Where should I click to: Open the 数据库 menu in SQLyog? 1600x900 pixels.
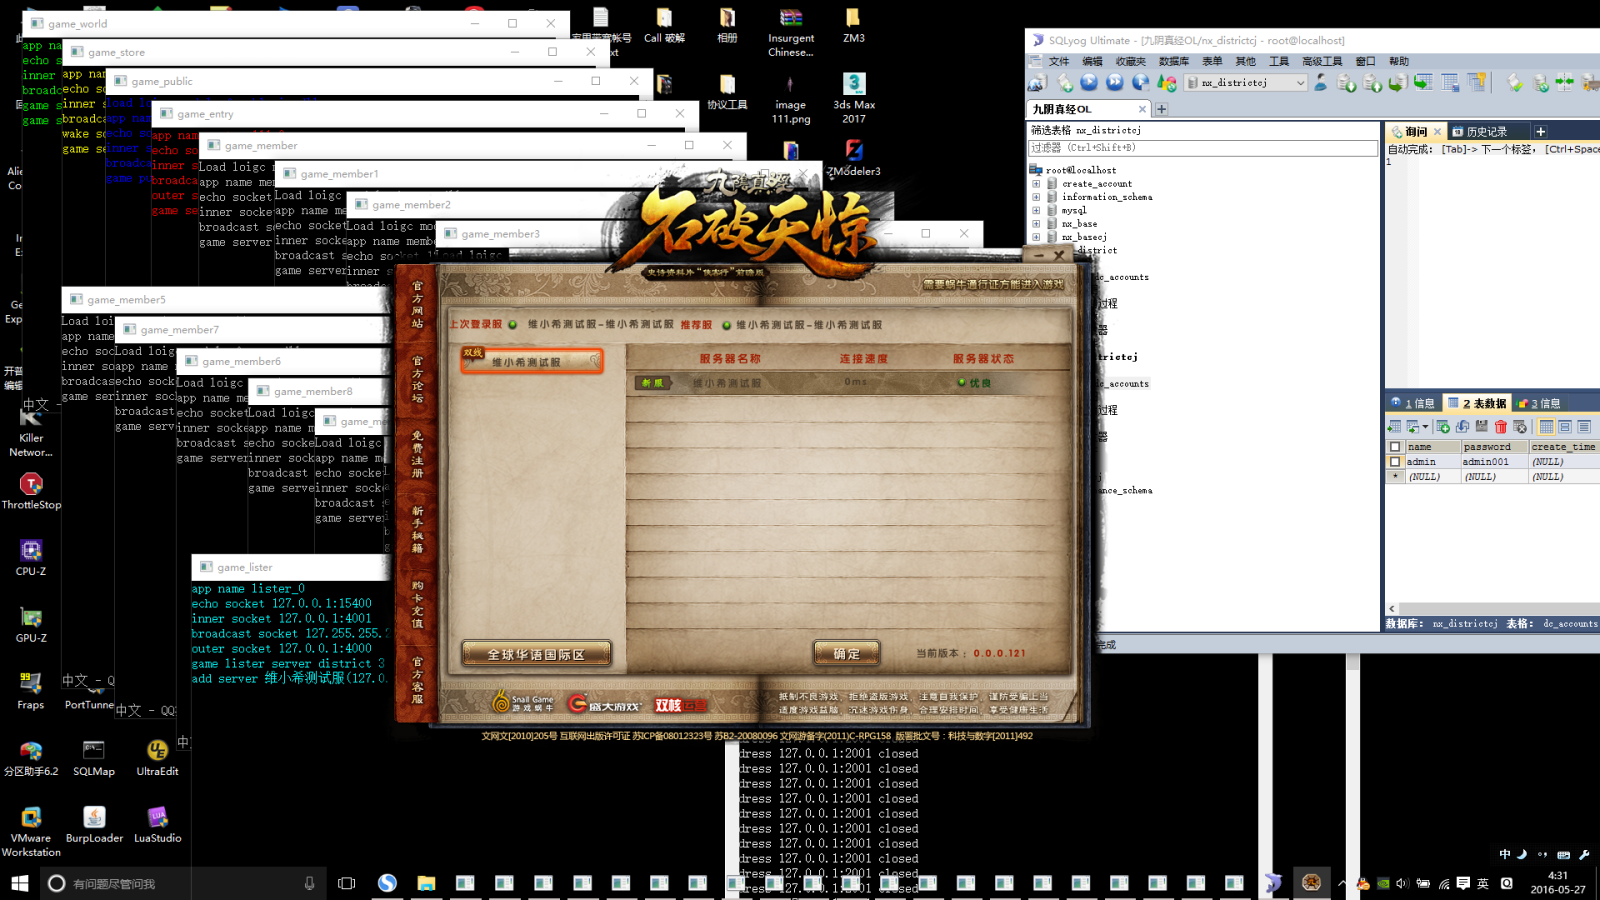[1173, 61]
